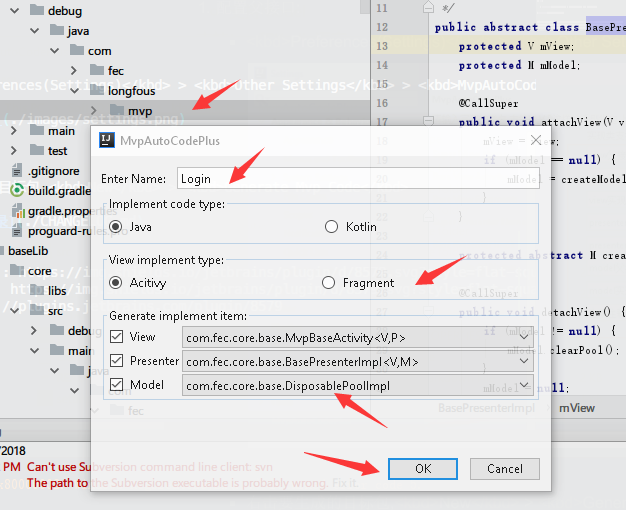This screenshot has height=510, width=626.
Task: Click the src folder icon
Action: click(x=37, y=310)
